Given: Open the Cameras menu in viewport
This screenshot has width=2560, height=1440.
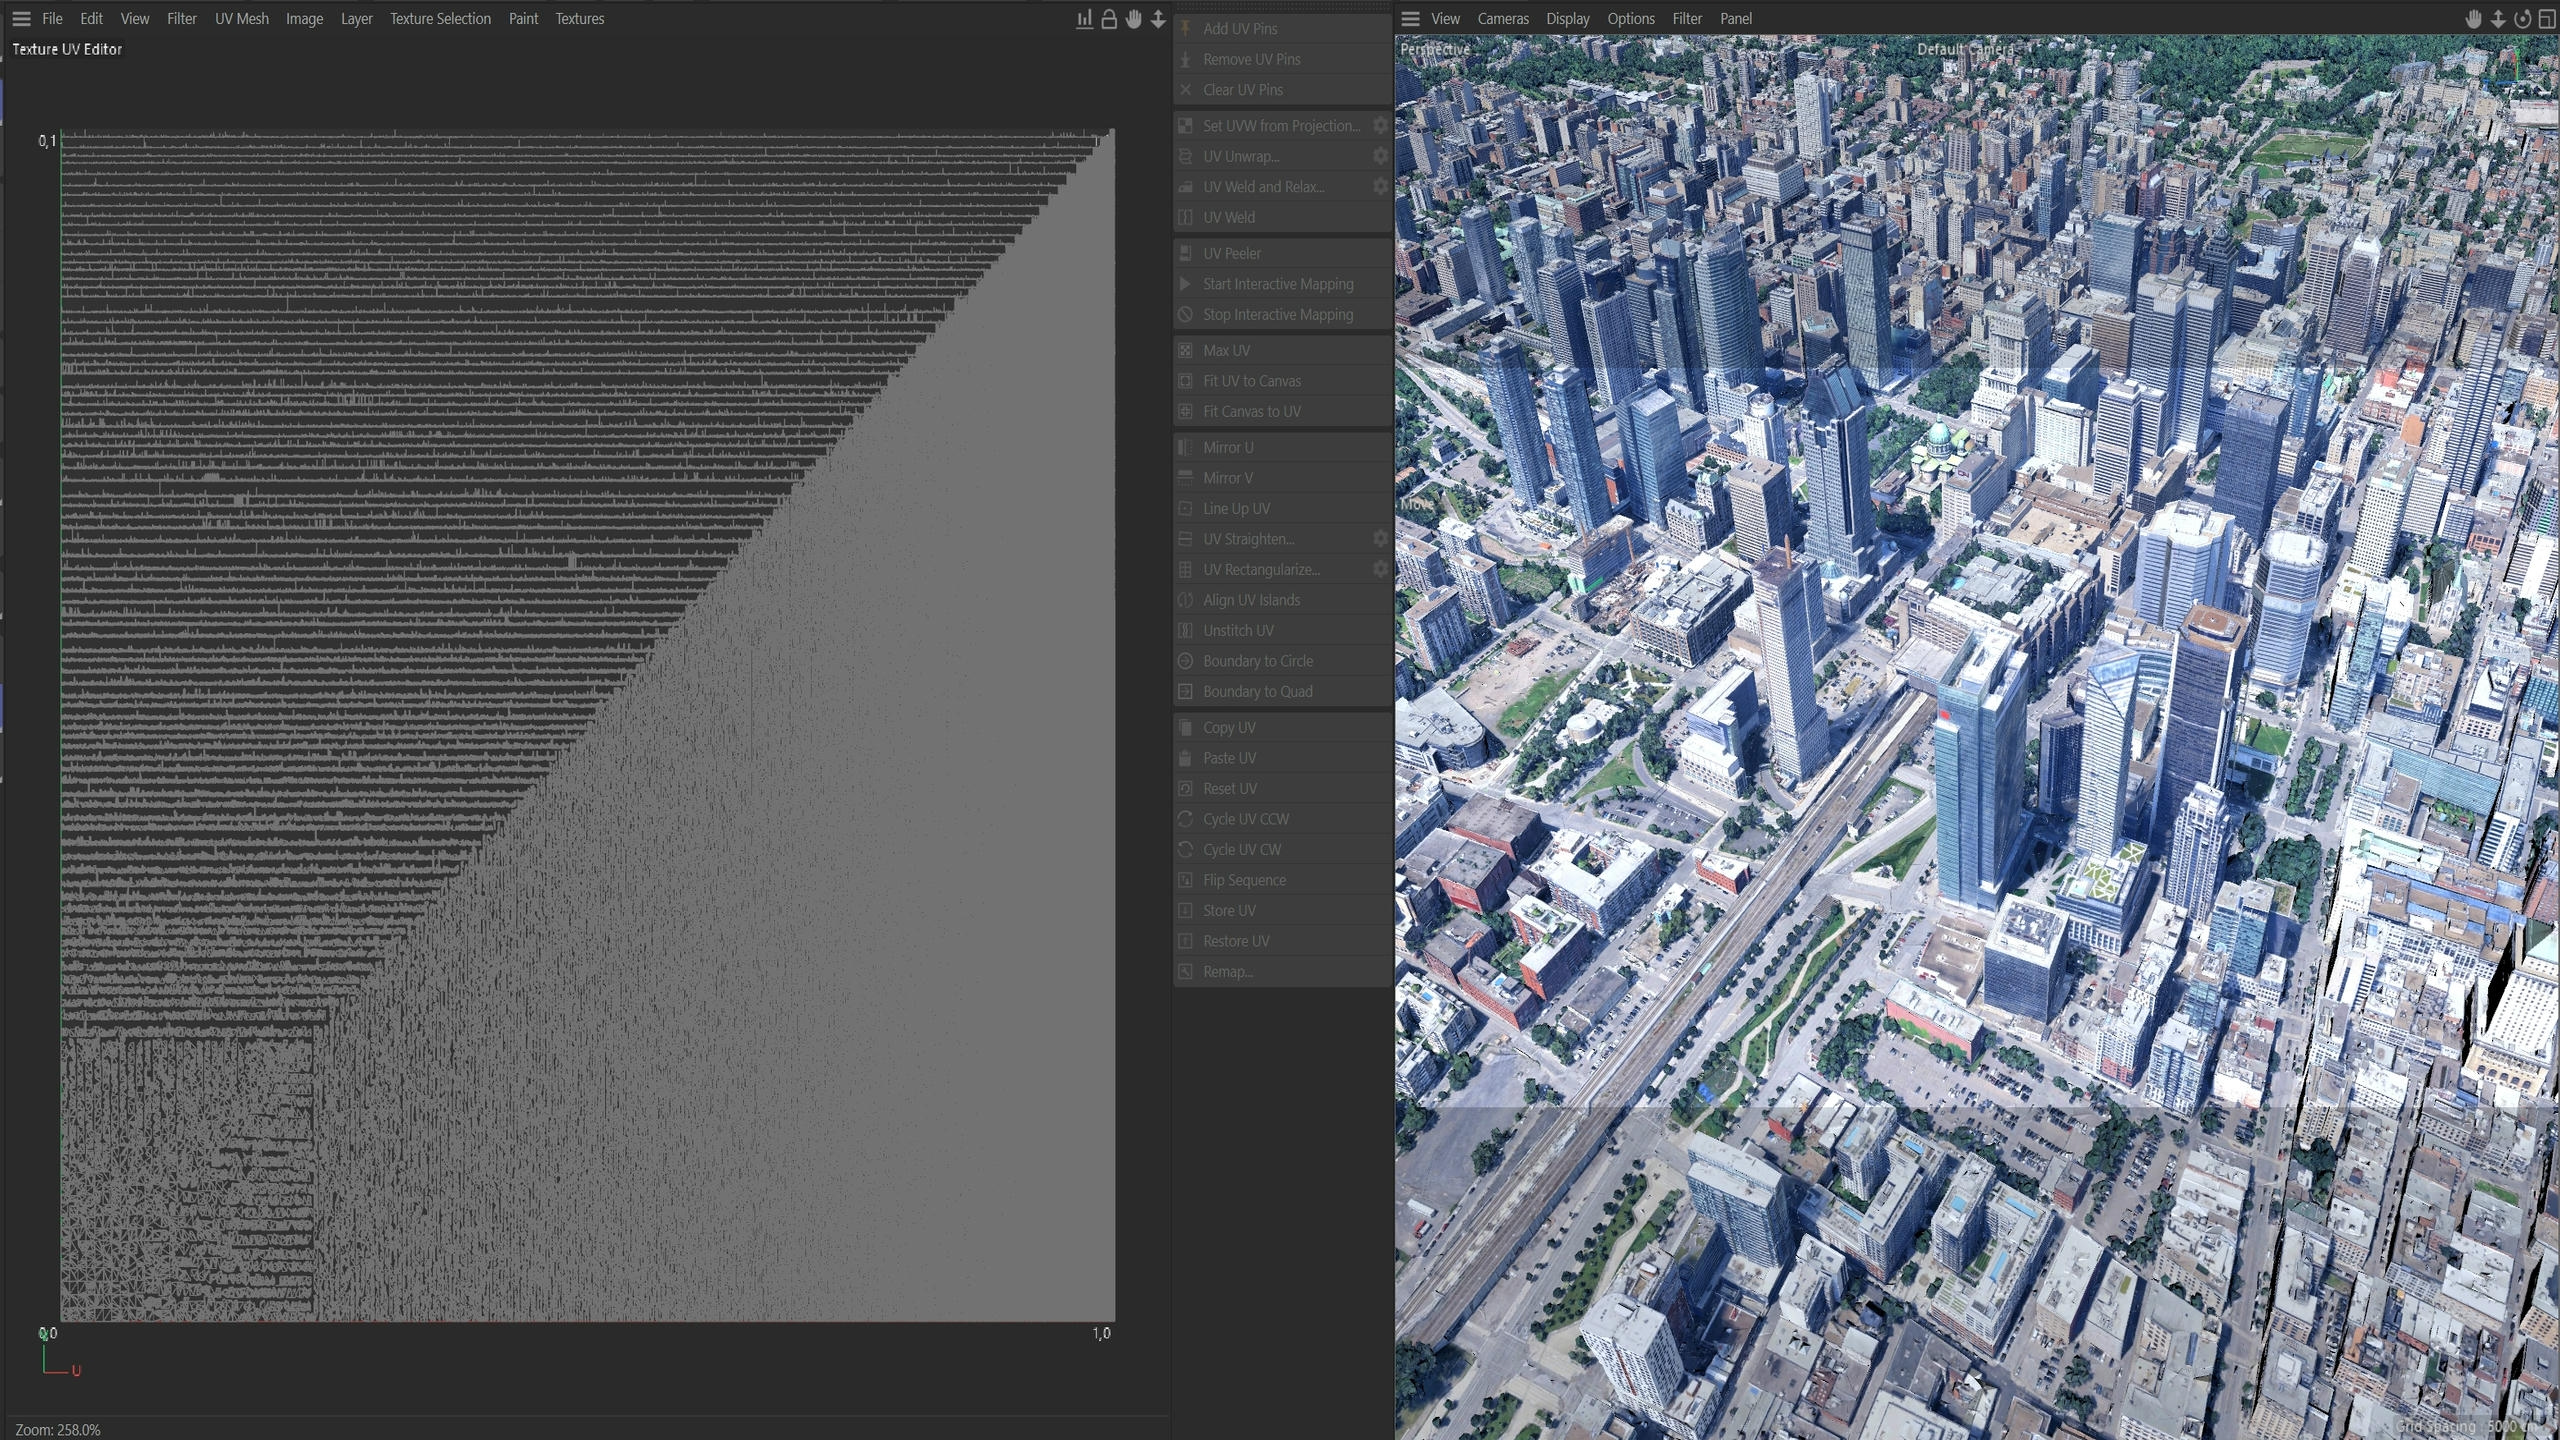Looking at the screenshot, I should click(x=1503, y=19).
